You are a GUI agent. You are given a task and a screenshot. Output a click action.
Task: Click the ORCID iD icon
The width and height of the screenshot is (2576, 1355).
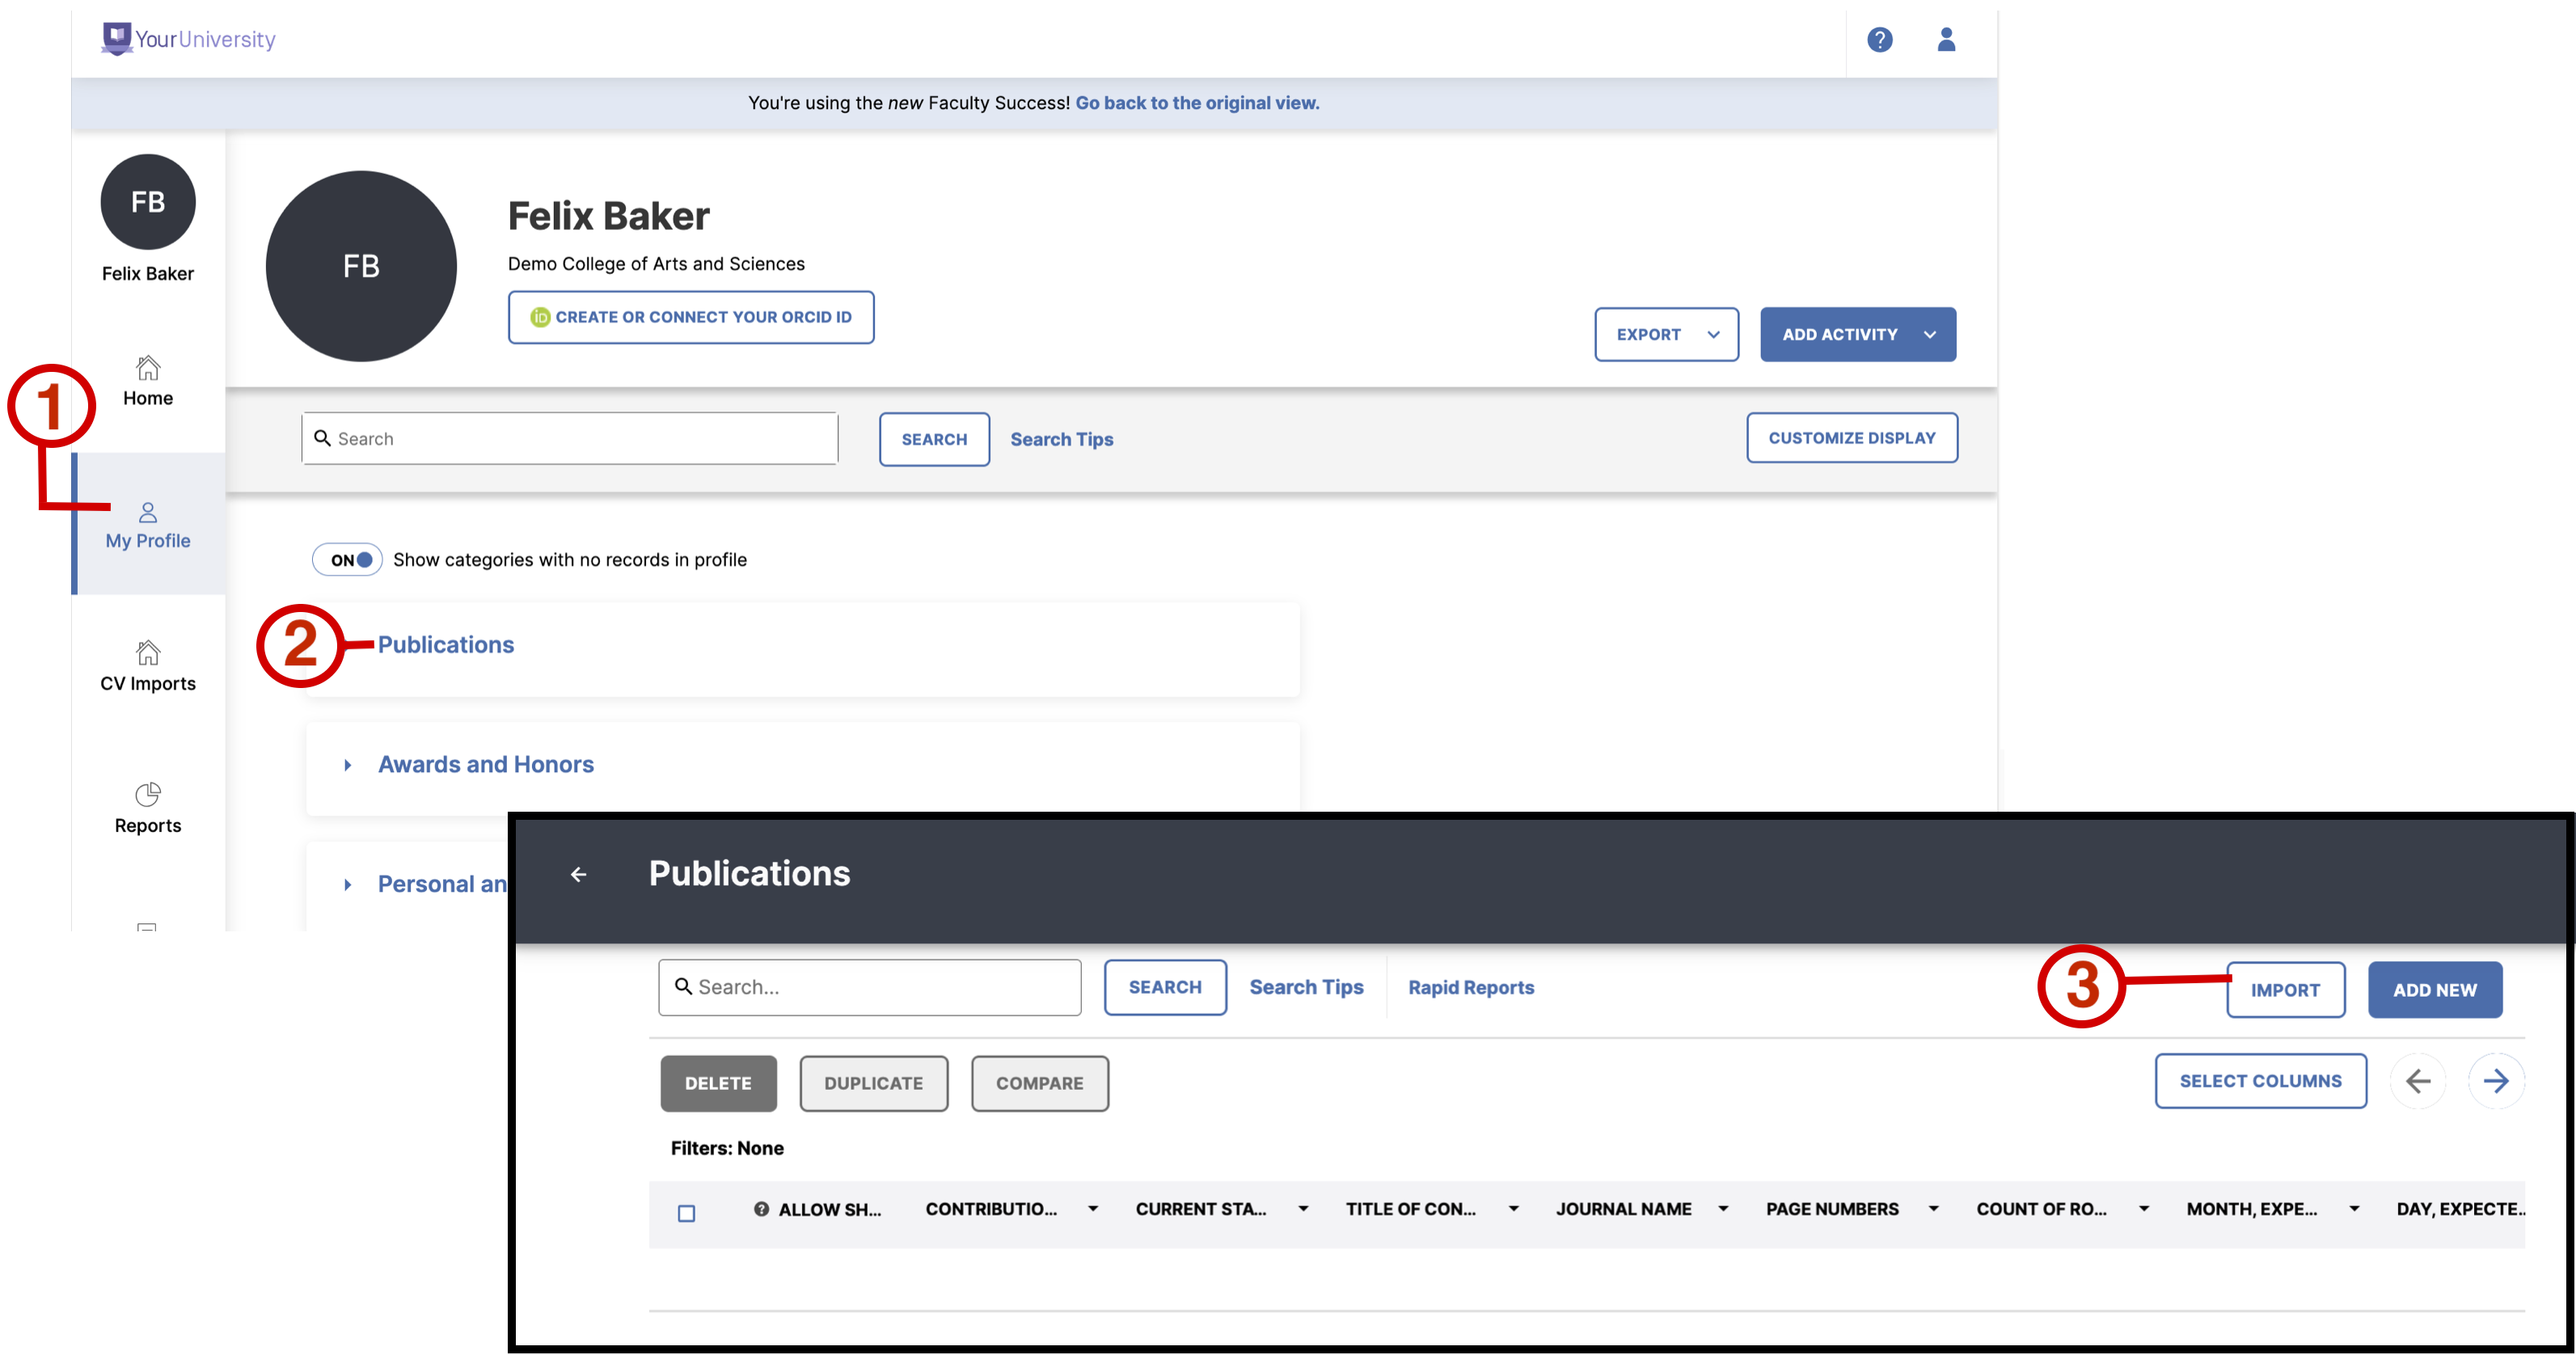tap(540, 317)
